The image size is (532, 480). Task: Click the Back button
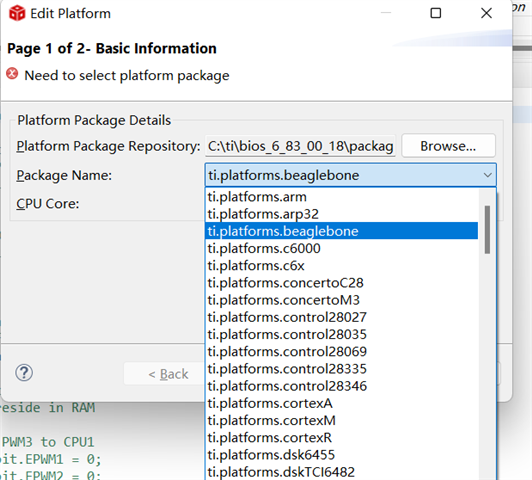pos(168,374)
